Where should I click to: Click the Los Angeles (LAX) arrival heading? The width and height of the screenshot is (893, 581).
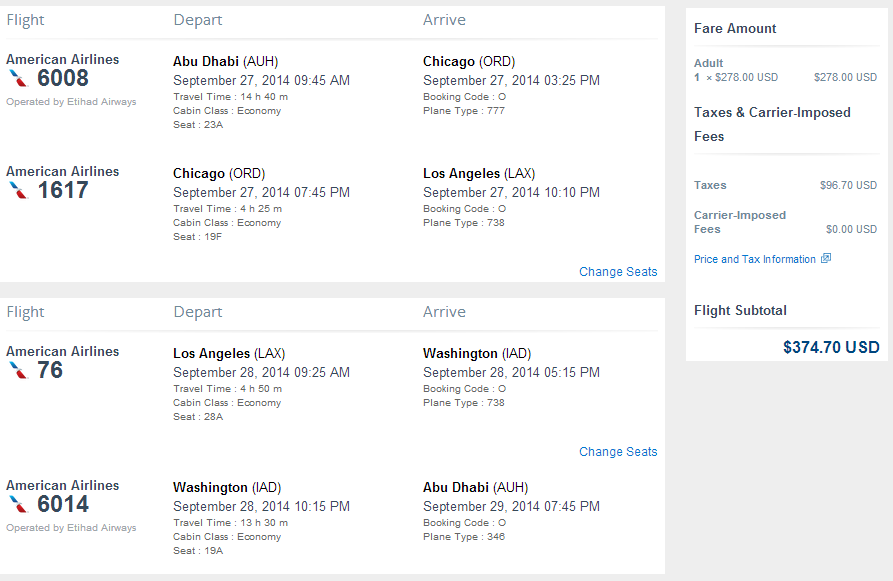coord(479,174)
